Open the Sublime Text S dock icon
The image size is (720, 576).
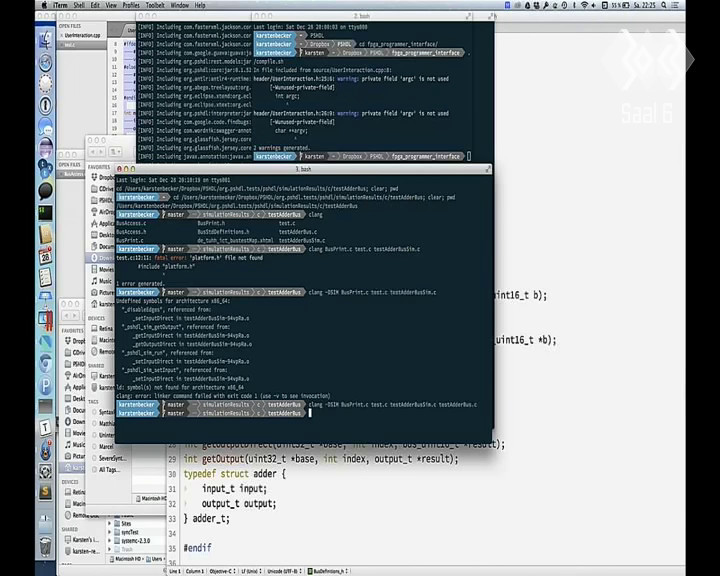click(45, 491)
